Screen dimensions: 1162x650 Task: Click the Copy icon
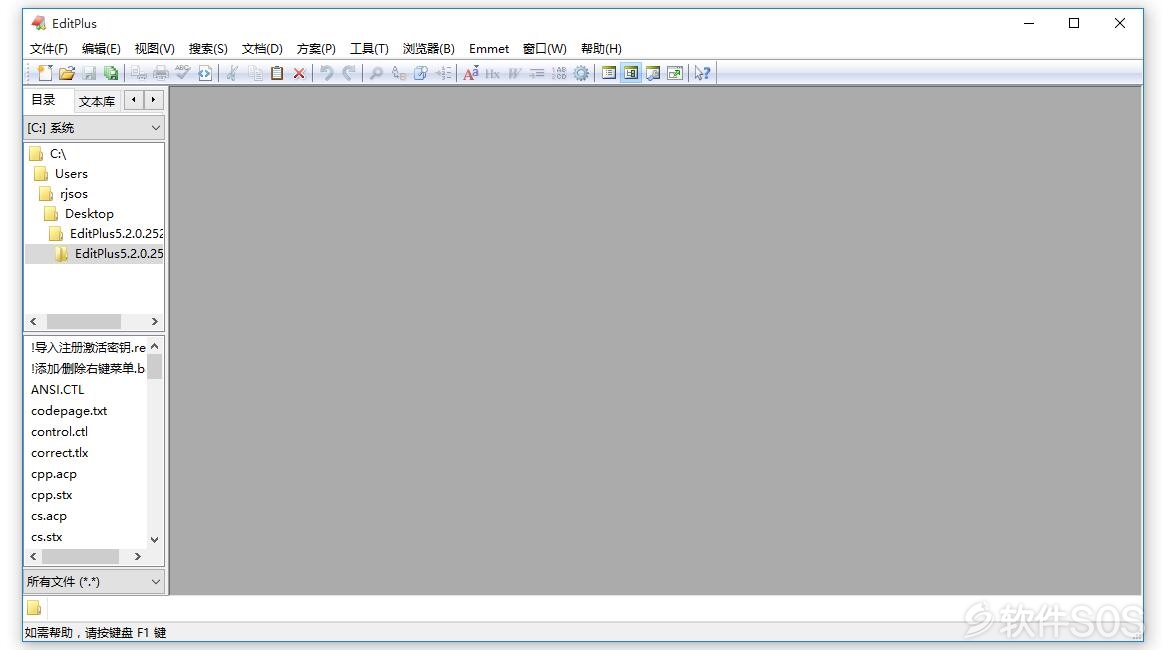click(255, 73)
